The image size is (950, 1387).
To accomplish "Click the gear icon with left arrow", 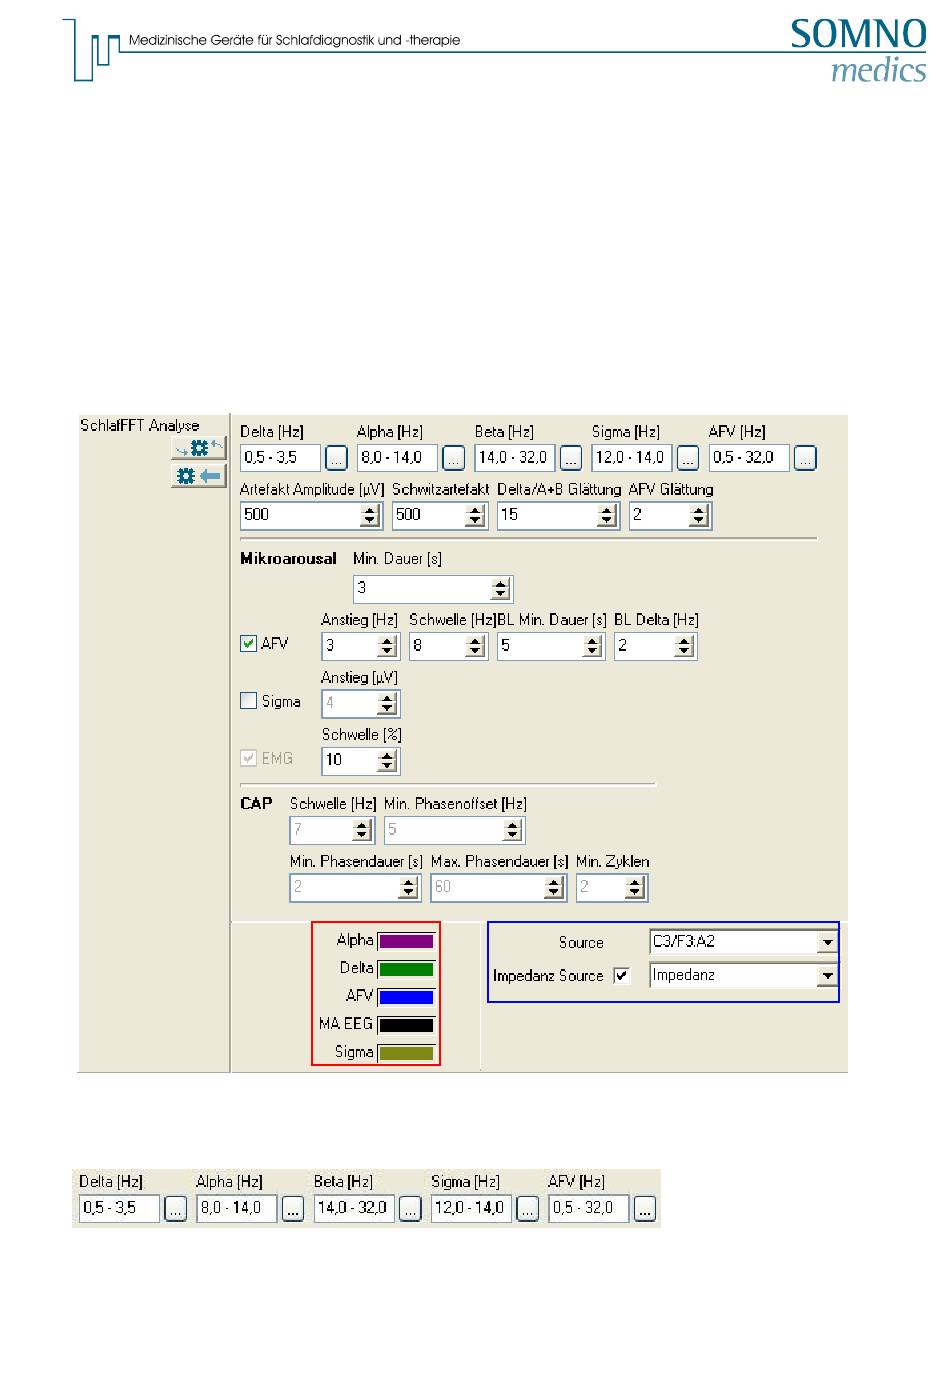I will [x=198, y=476].
